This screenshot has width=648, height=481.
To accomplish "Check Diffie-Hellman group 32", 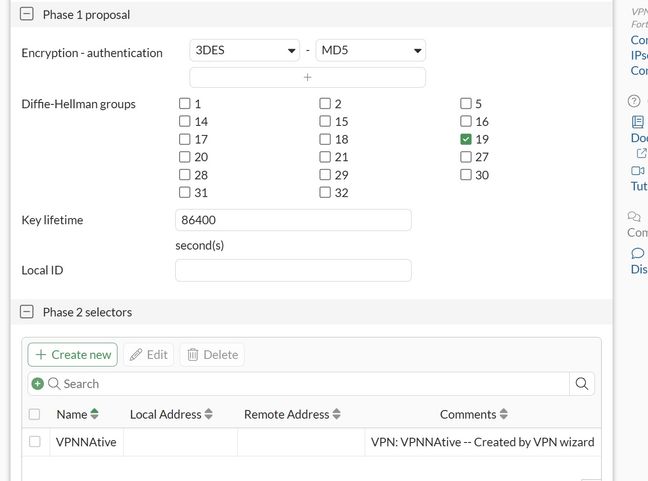I will click(325, 193).
